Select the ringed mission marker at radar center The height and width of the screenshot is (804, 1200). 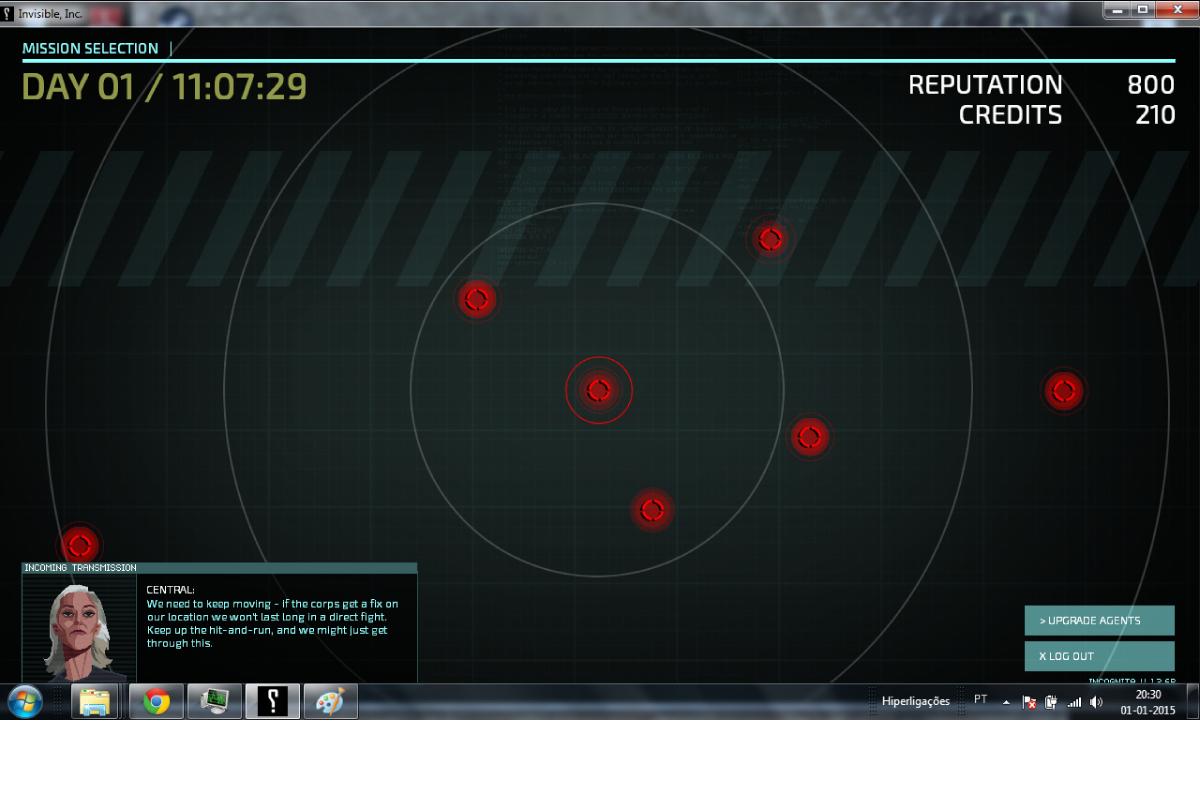(x=599, y=390)
